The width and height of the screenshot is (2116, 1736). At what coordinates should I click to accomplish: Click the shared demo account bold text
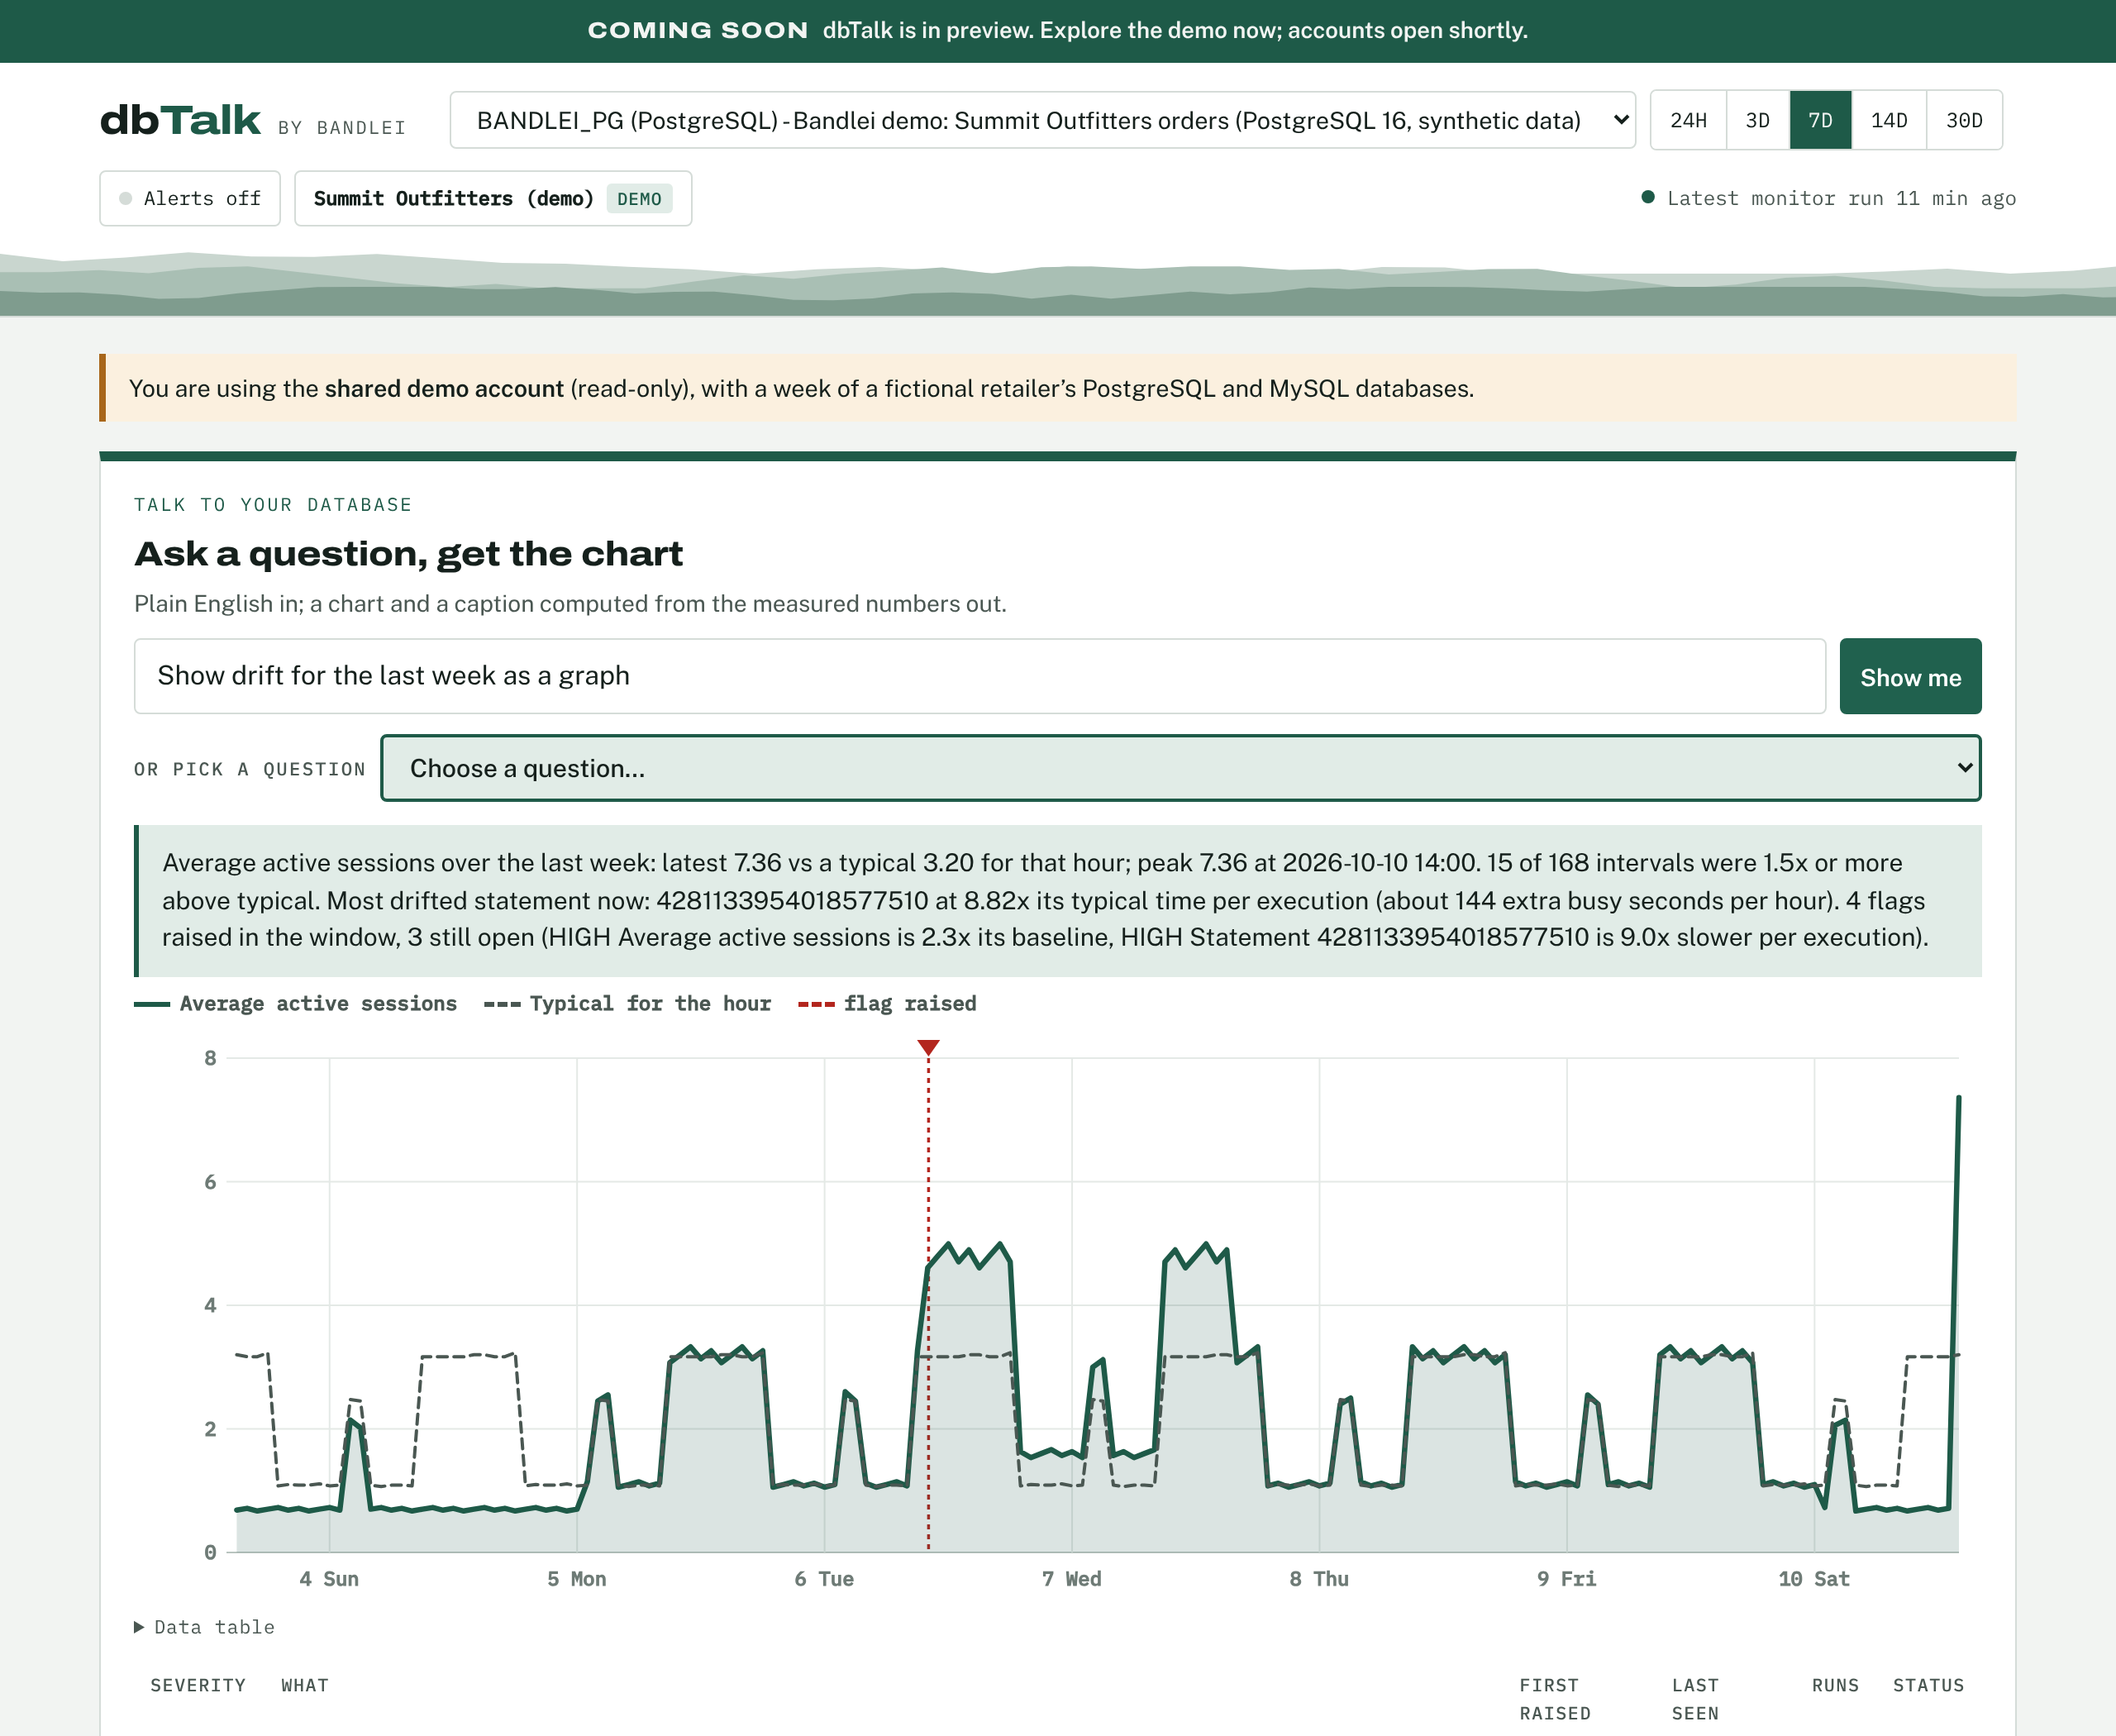tap(444, 388)
